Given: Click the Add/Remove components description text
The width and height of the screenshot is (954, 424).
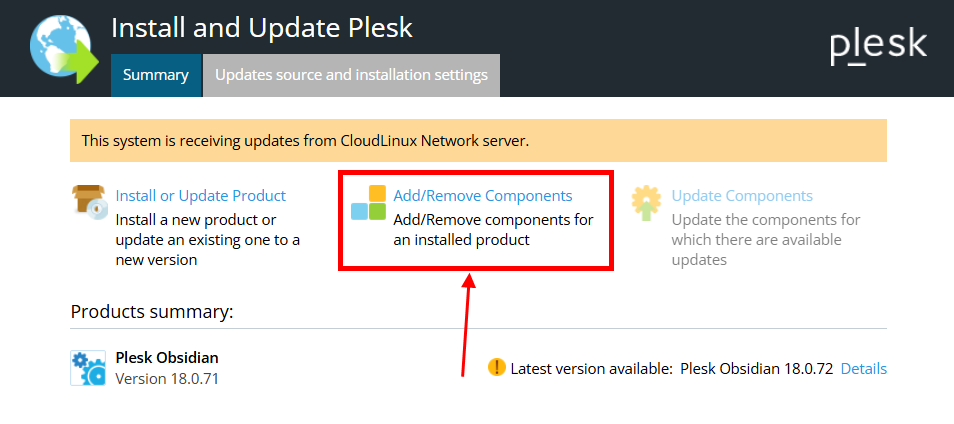Looking at the screenshot, I should (x=493, y=229).
